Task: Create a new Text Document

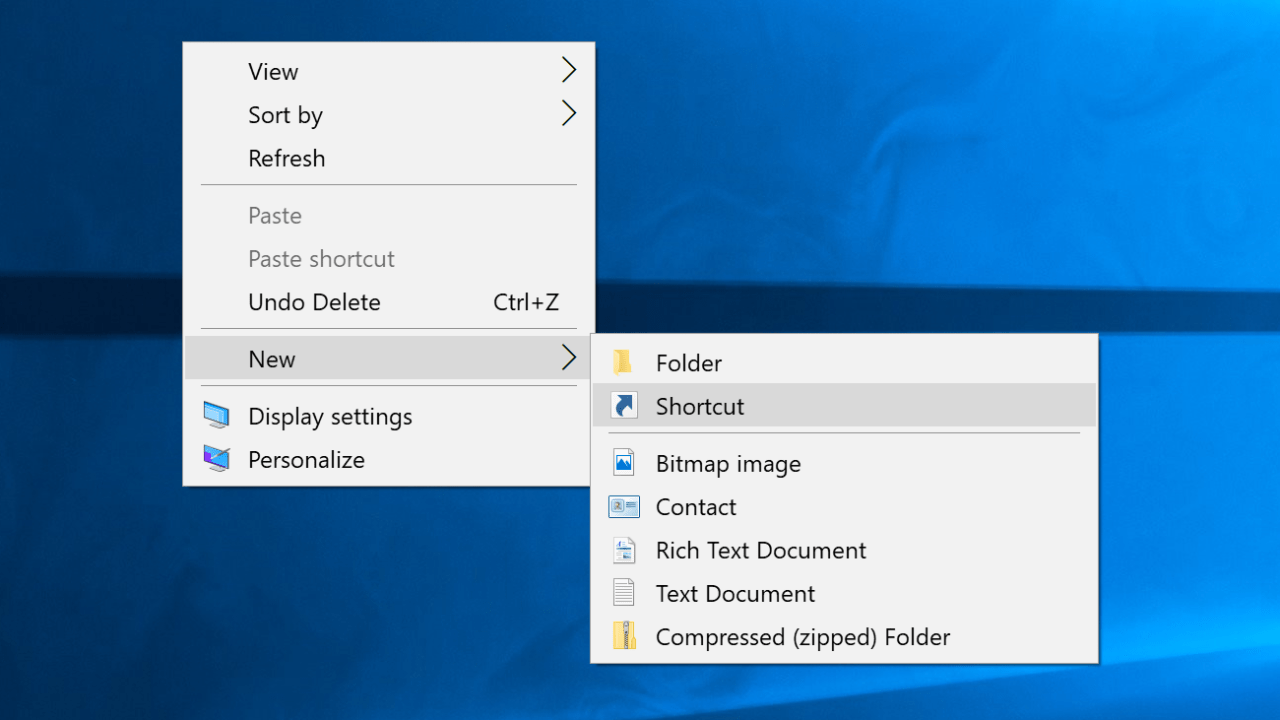Action: point(735,593)
